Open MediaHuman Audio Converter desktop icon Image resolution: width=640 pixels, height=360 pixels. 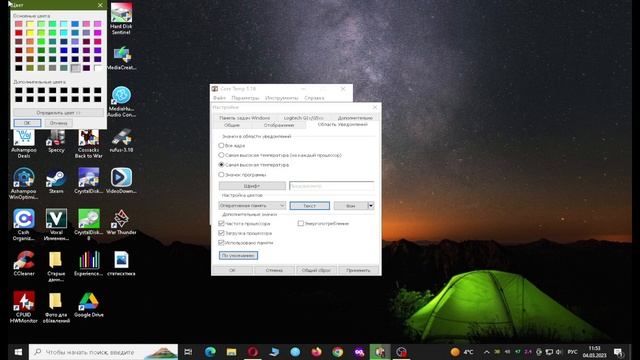point(121,101)
